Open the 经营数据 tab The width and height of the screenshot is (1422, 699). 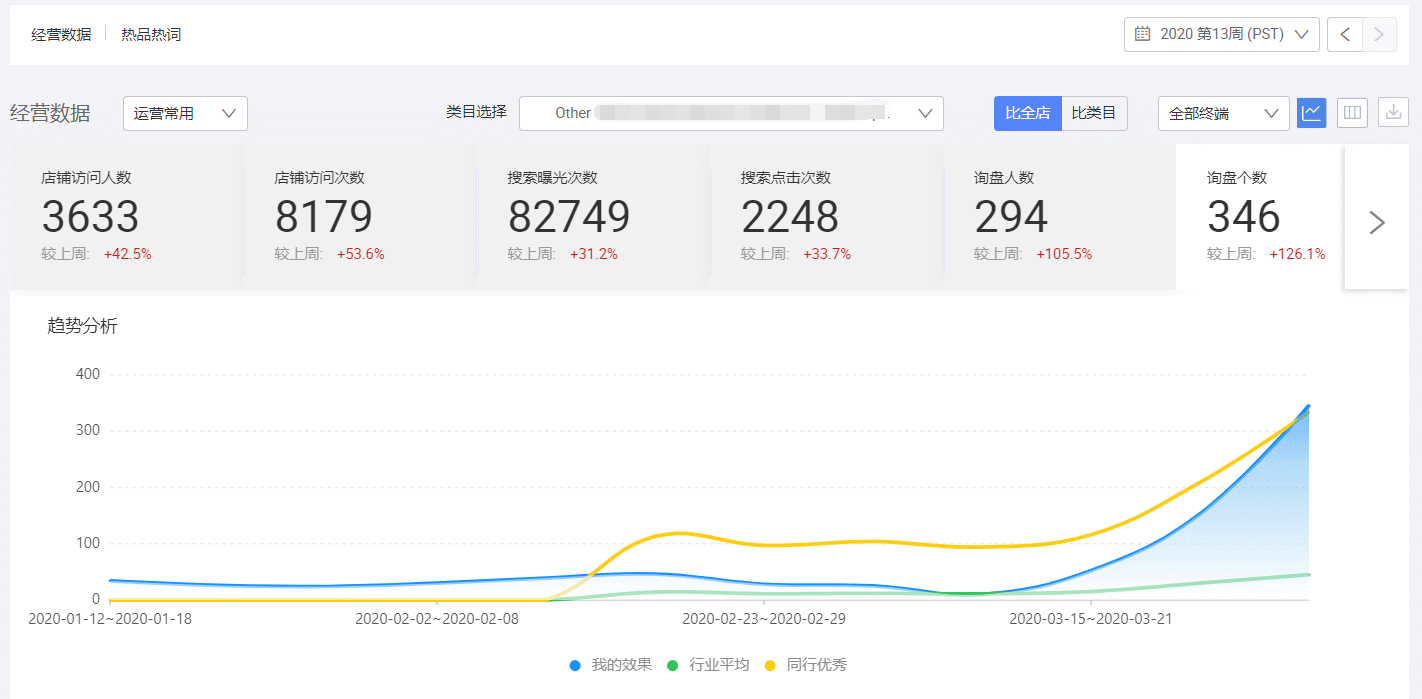click(61, 34)
